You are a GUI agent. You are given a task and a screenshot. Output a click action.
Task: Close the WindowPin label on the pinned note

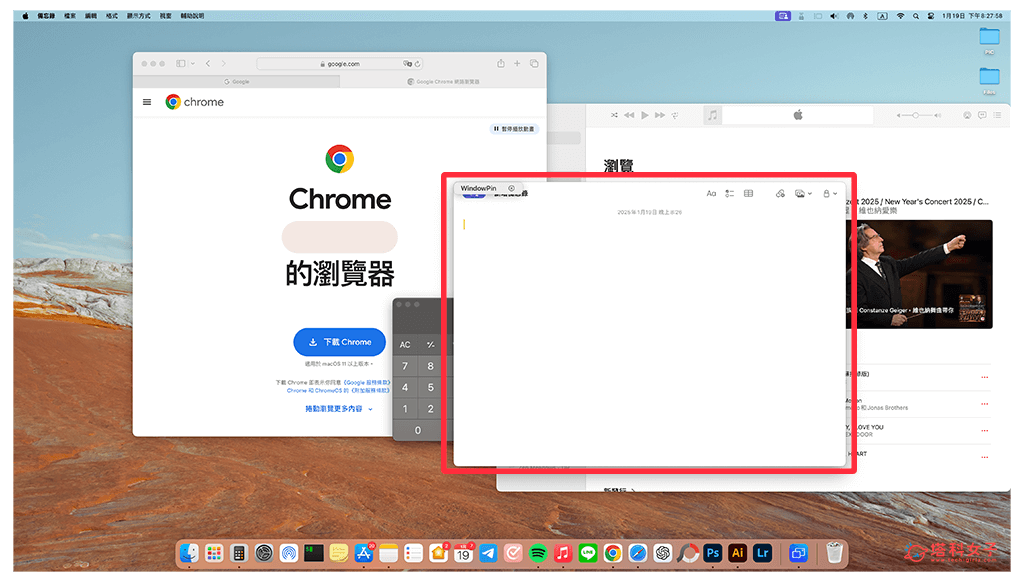pos(511,188)
